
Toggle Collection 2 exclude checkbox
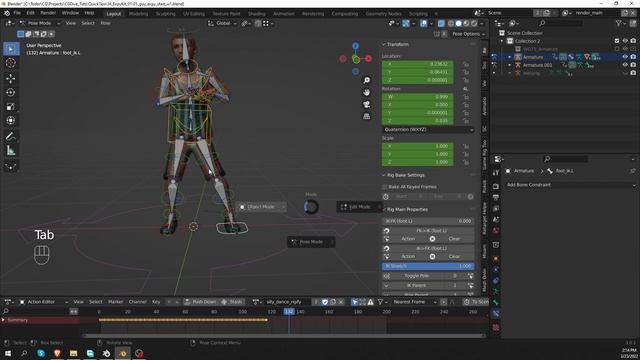pos(617,41)
